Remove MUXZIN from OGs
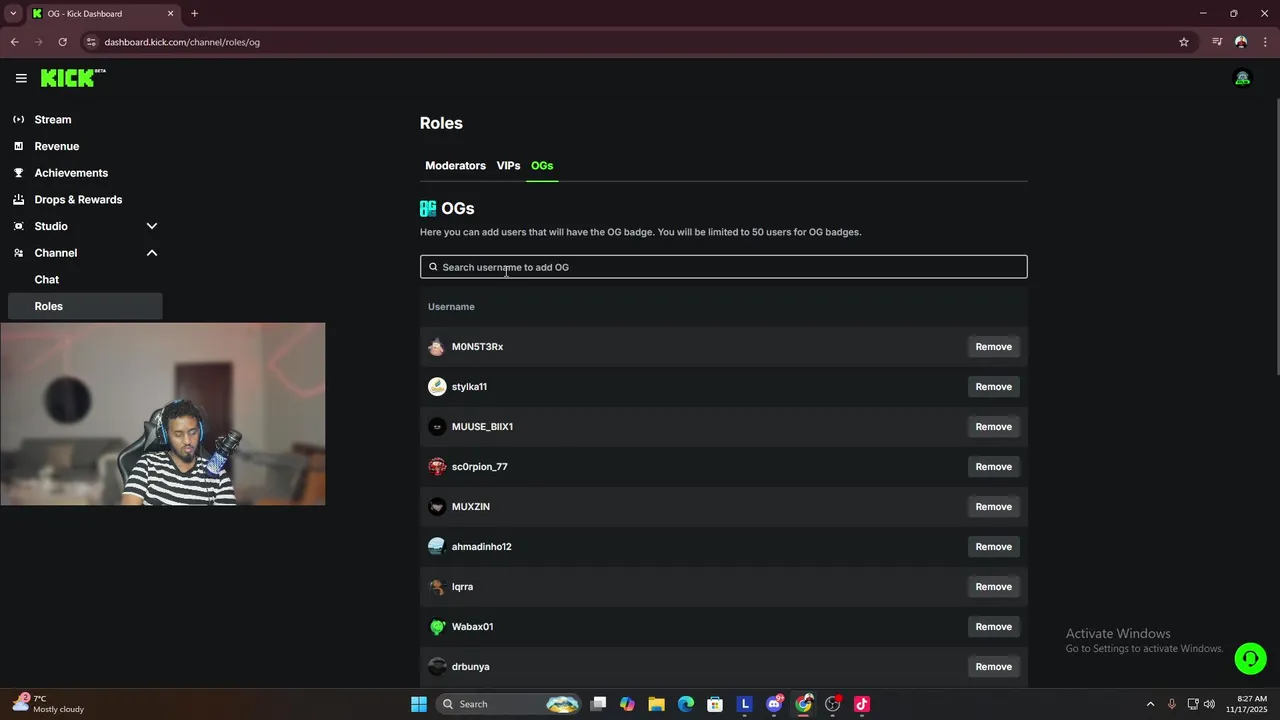The height and width of the screenshot is (720, 1280). (993, 507)
